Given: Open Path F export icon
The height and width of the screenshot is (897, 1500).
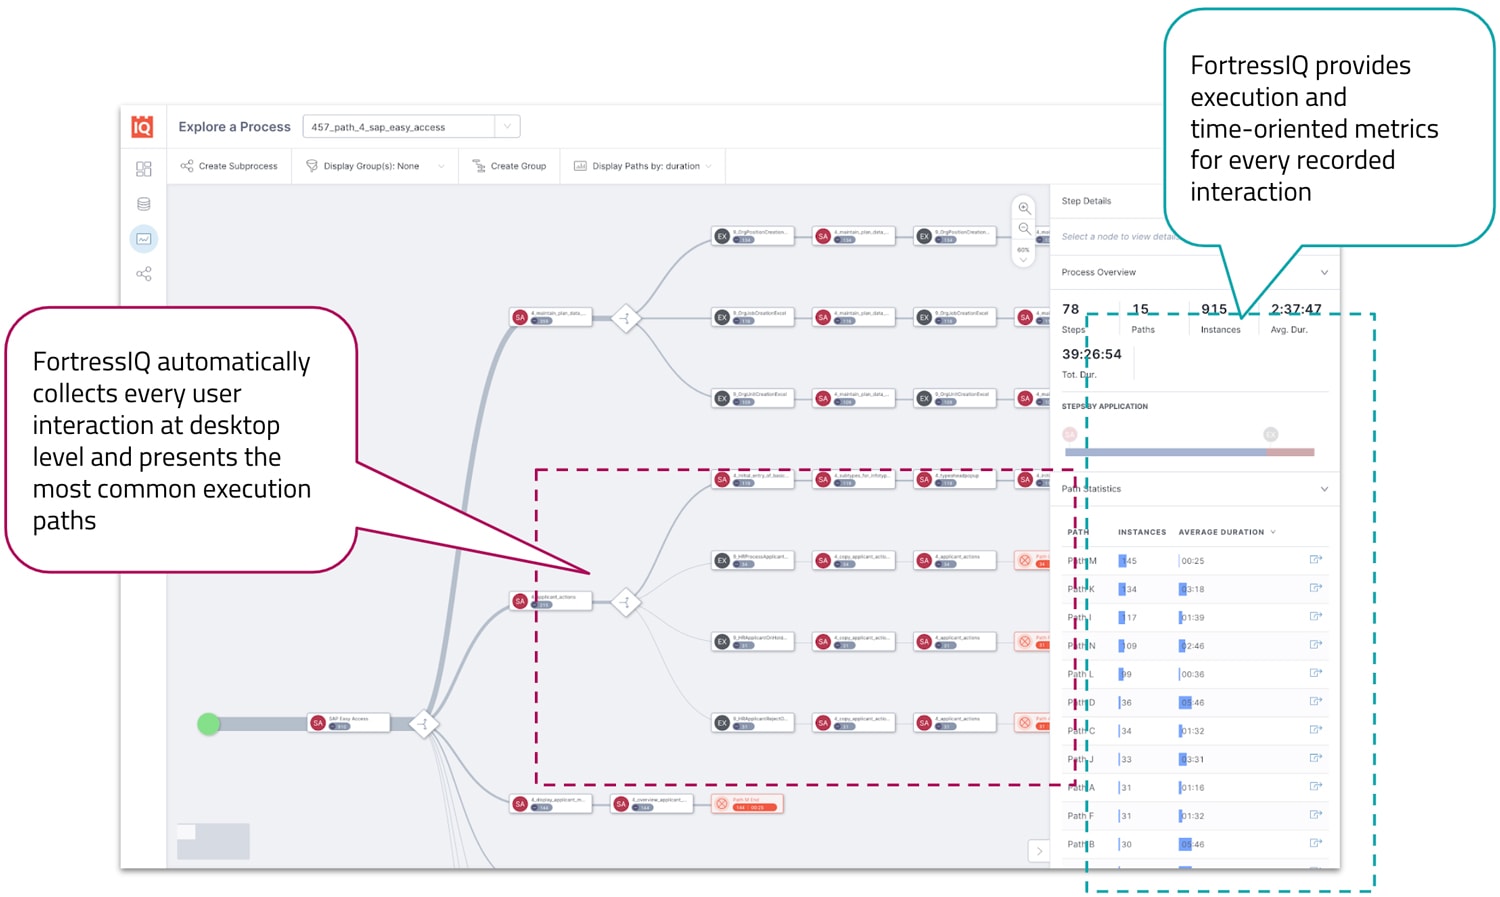Looking at the screenshot, I should pos(1316,815).
